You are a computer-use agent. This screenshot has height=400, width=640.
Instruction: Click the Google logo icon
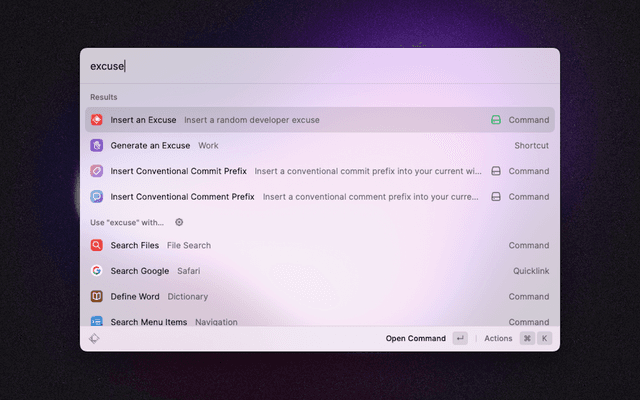pos(97,271)
